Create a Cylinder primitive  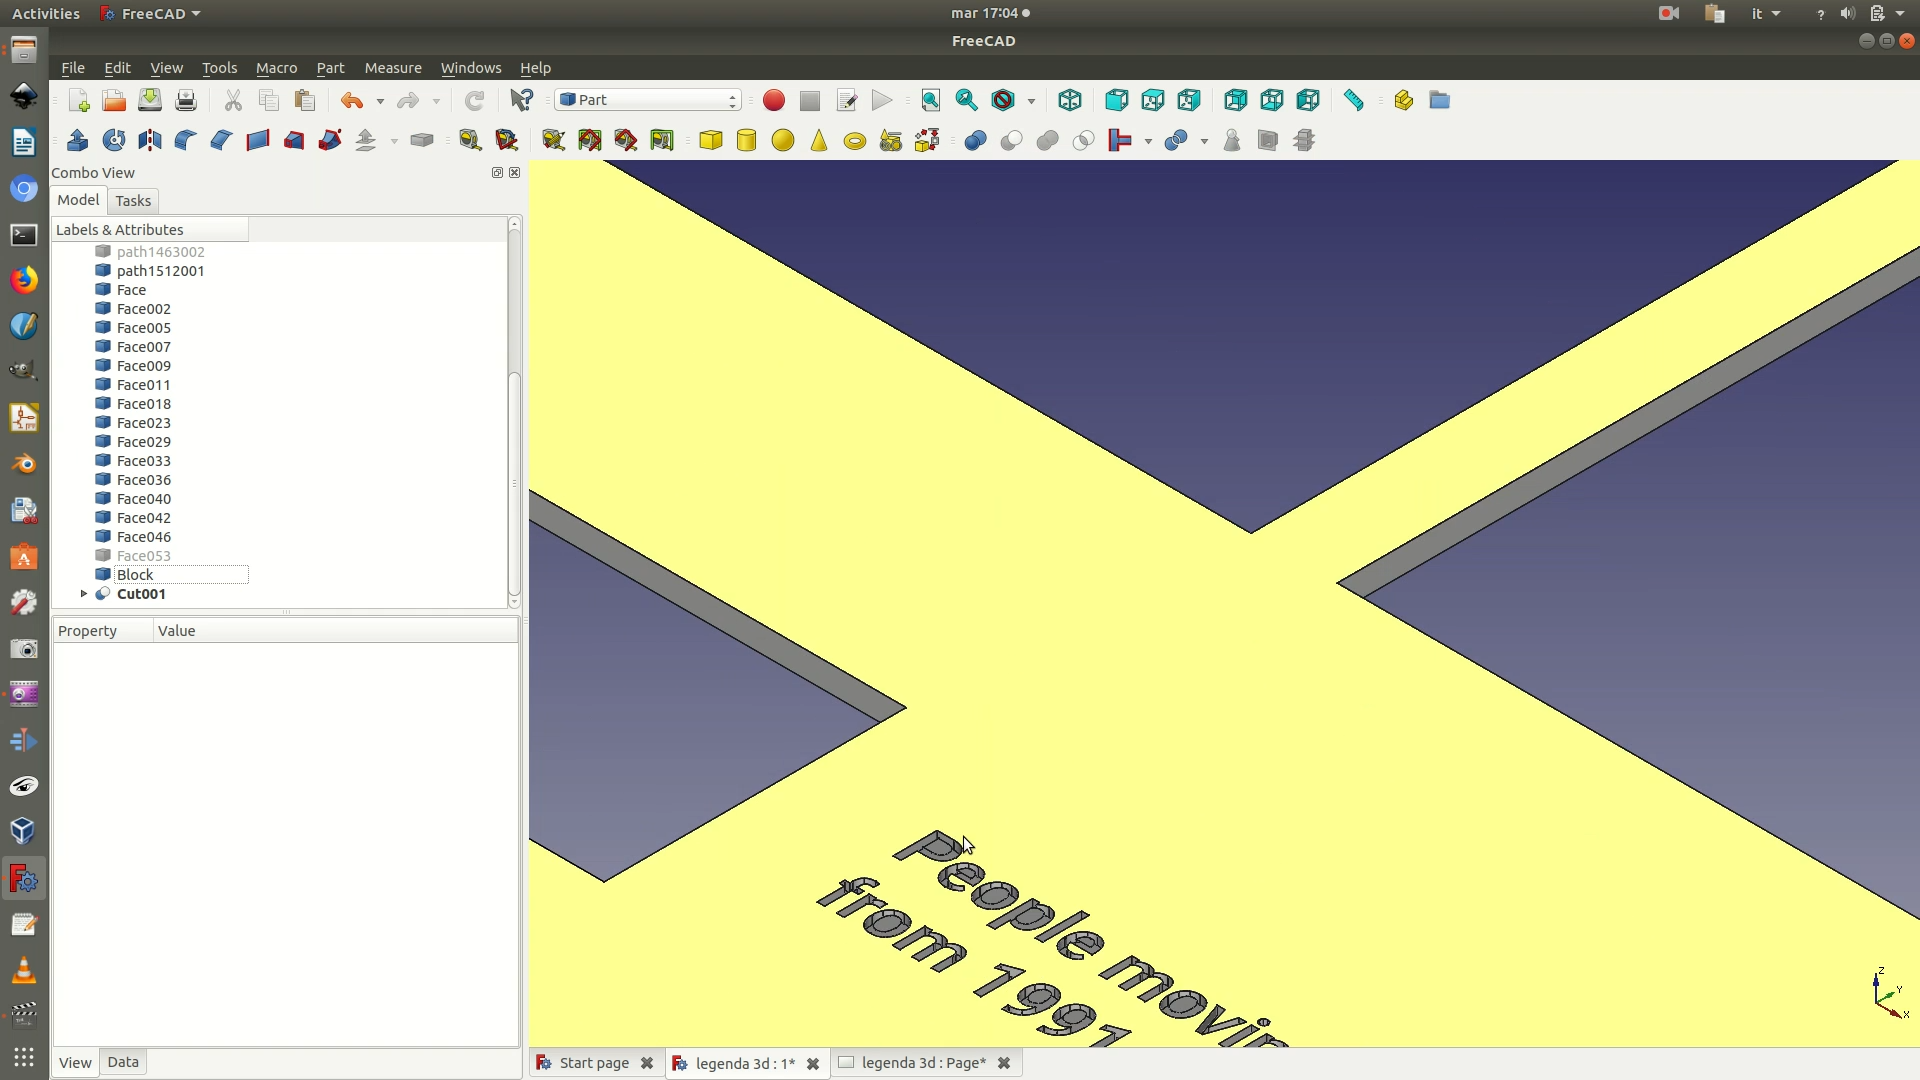tap(747, 140)
